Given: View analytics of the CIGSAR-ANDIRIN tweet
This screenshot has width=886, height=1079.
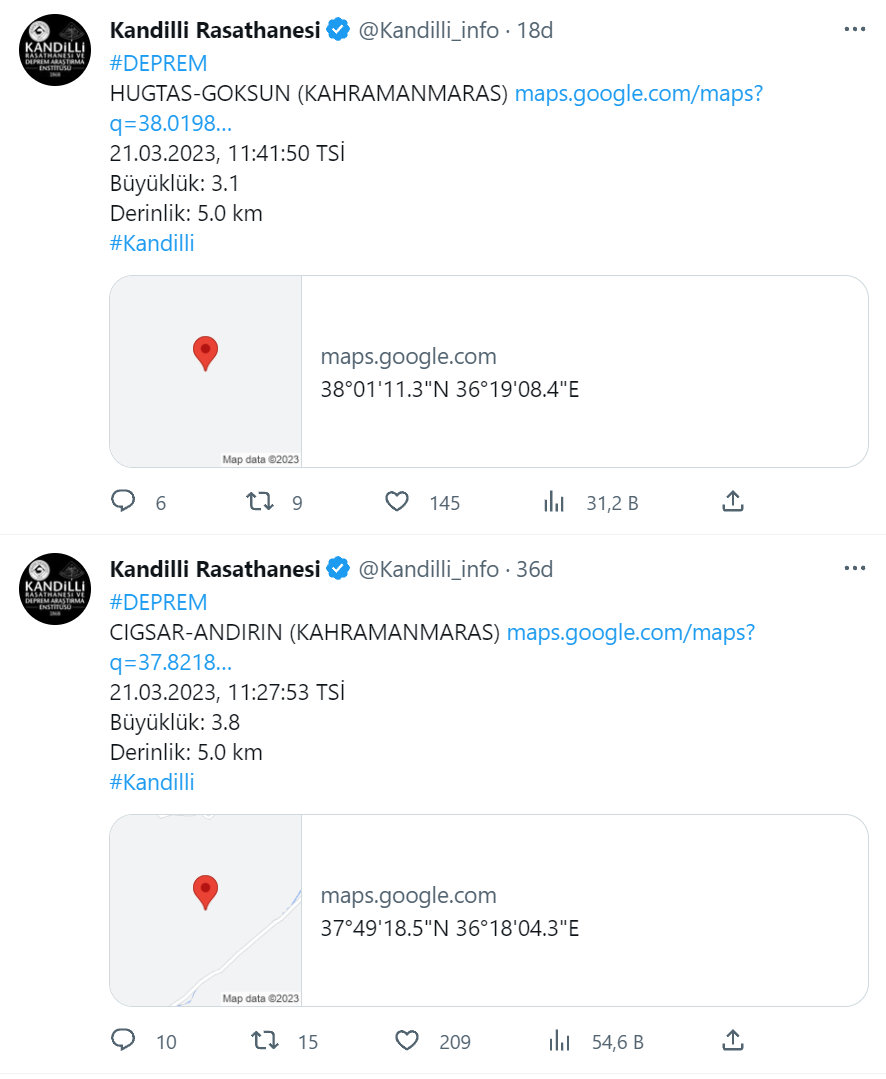Looking at the screenshot, I should (x=559, y=1041).
